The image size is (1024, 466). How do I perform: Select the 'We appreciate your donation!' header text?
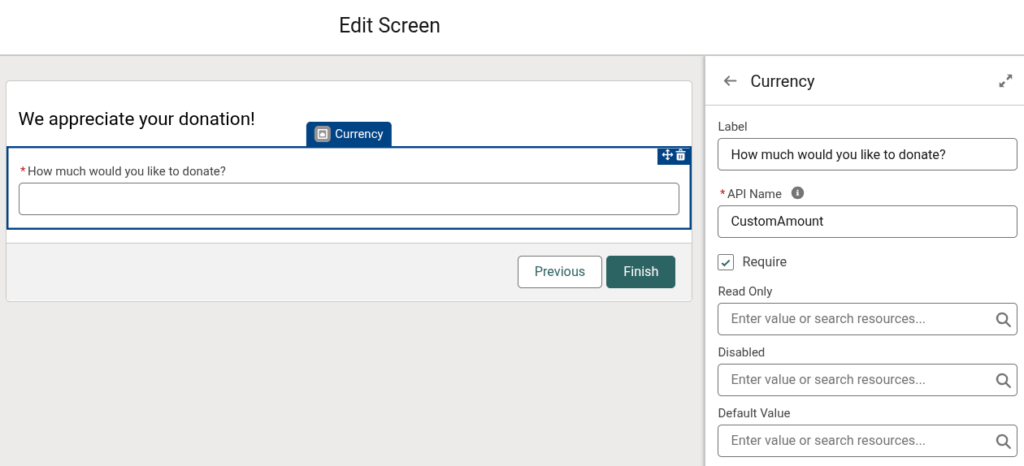click(x=136, y=119)
